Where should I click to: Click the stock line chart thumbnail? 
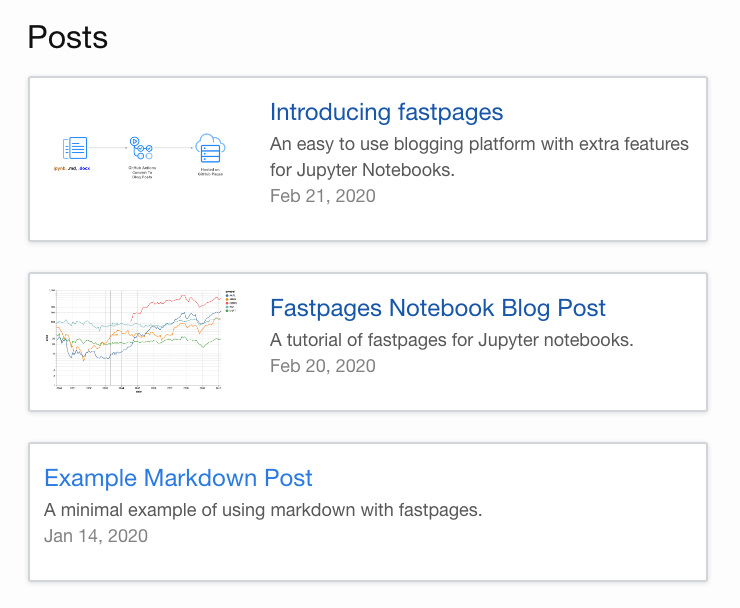click(x=140, y=340)
